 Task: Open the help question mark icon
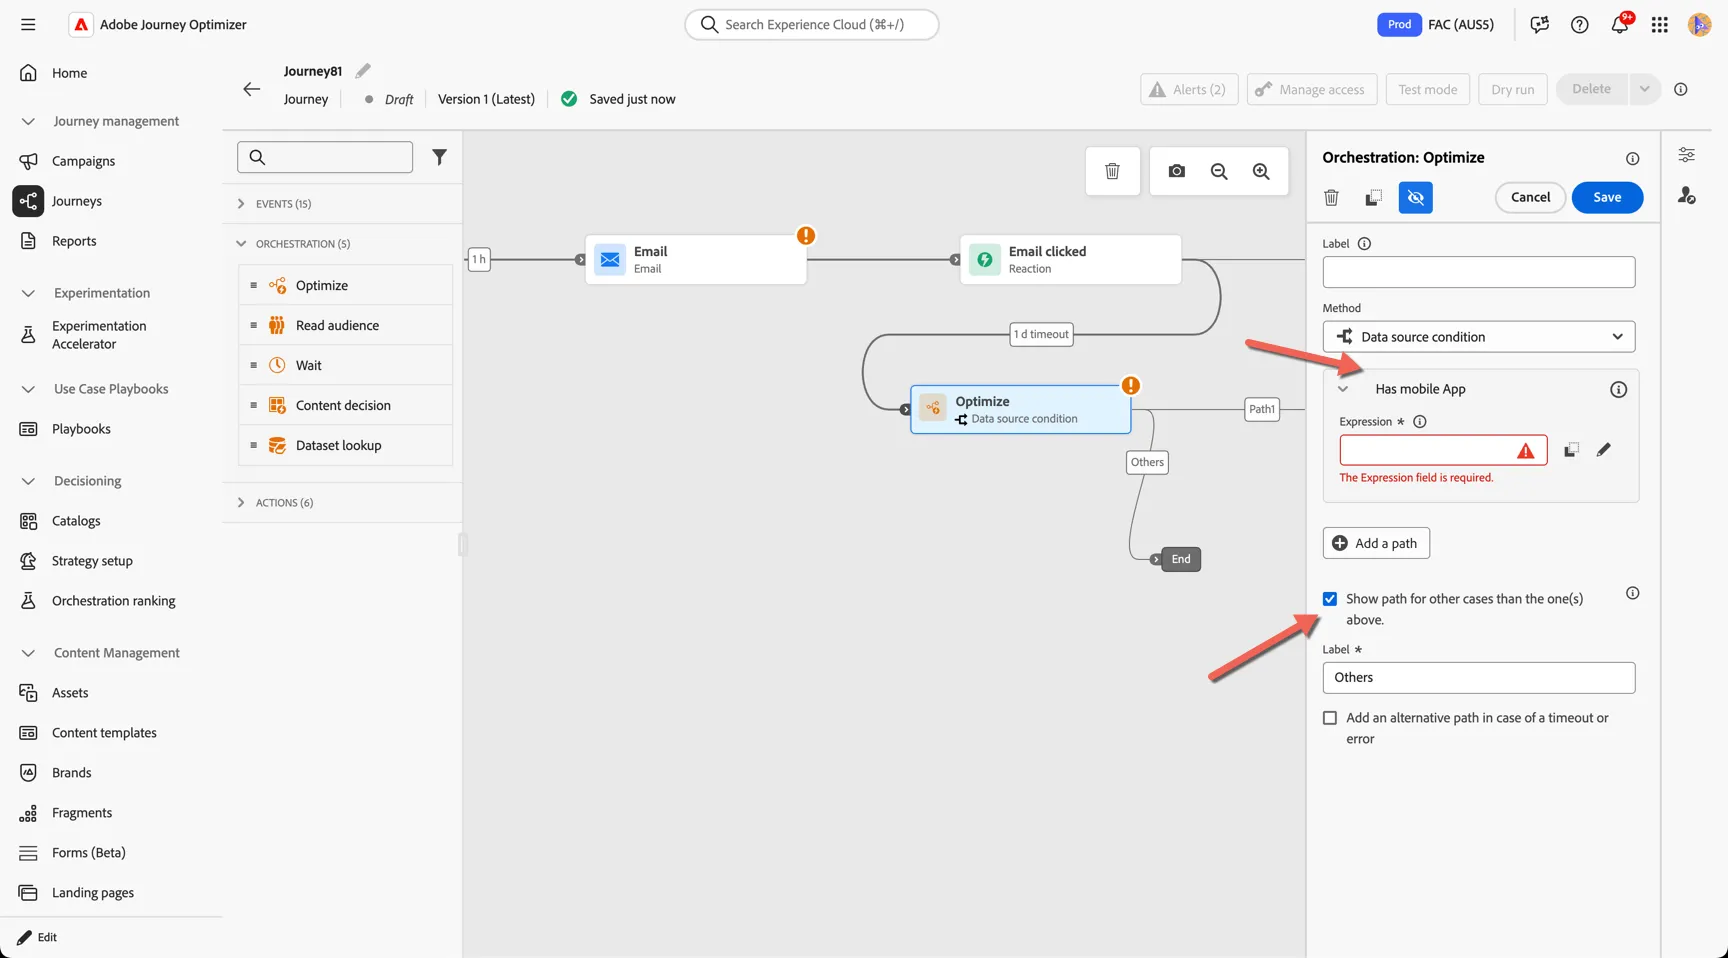pyautogui.click(x=1579, y=25)
